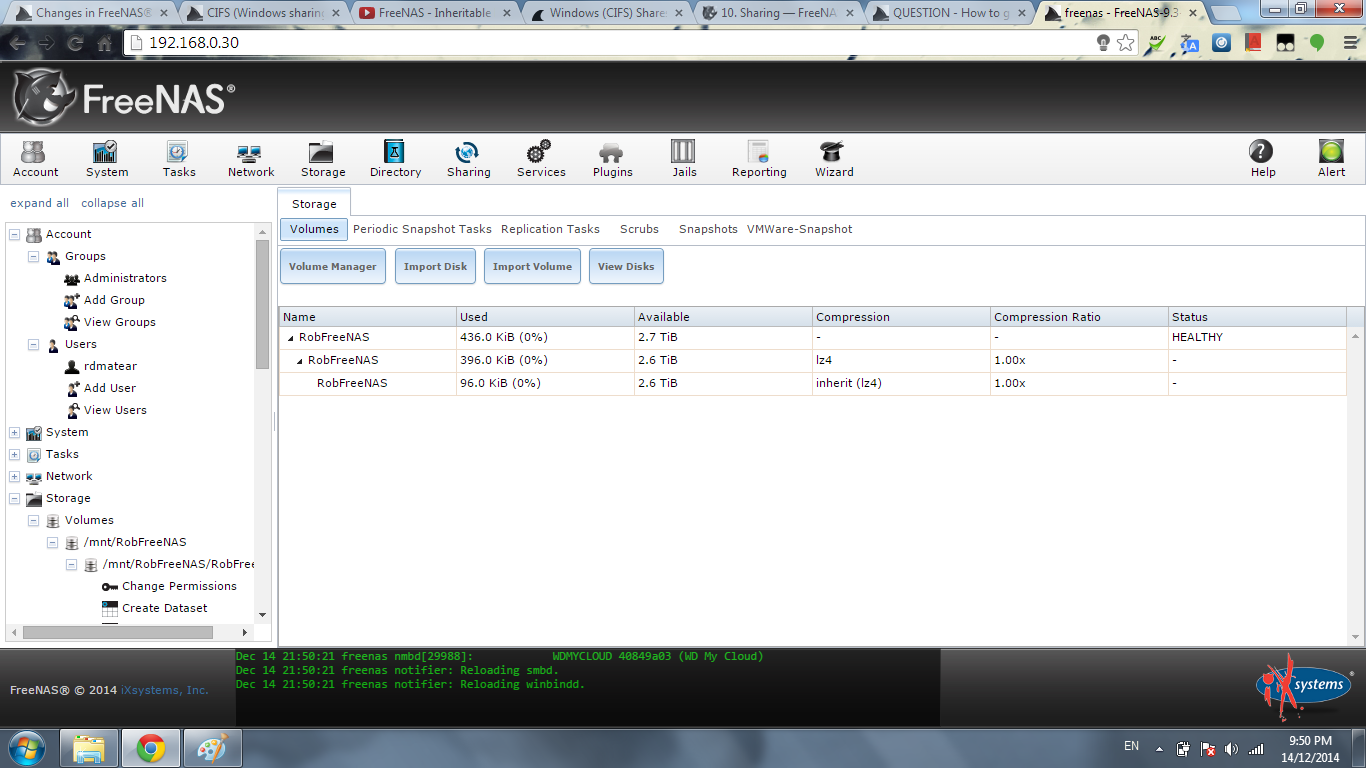
Task: Click the vertical scrollbar of the tree
Action: pos(263,304)
